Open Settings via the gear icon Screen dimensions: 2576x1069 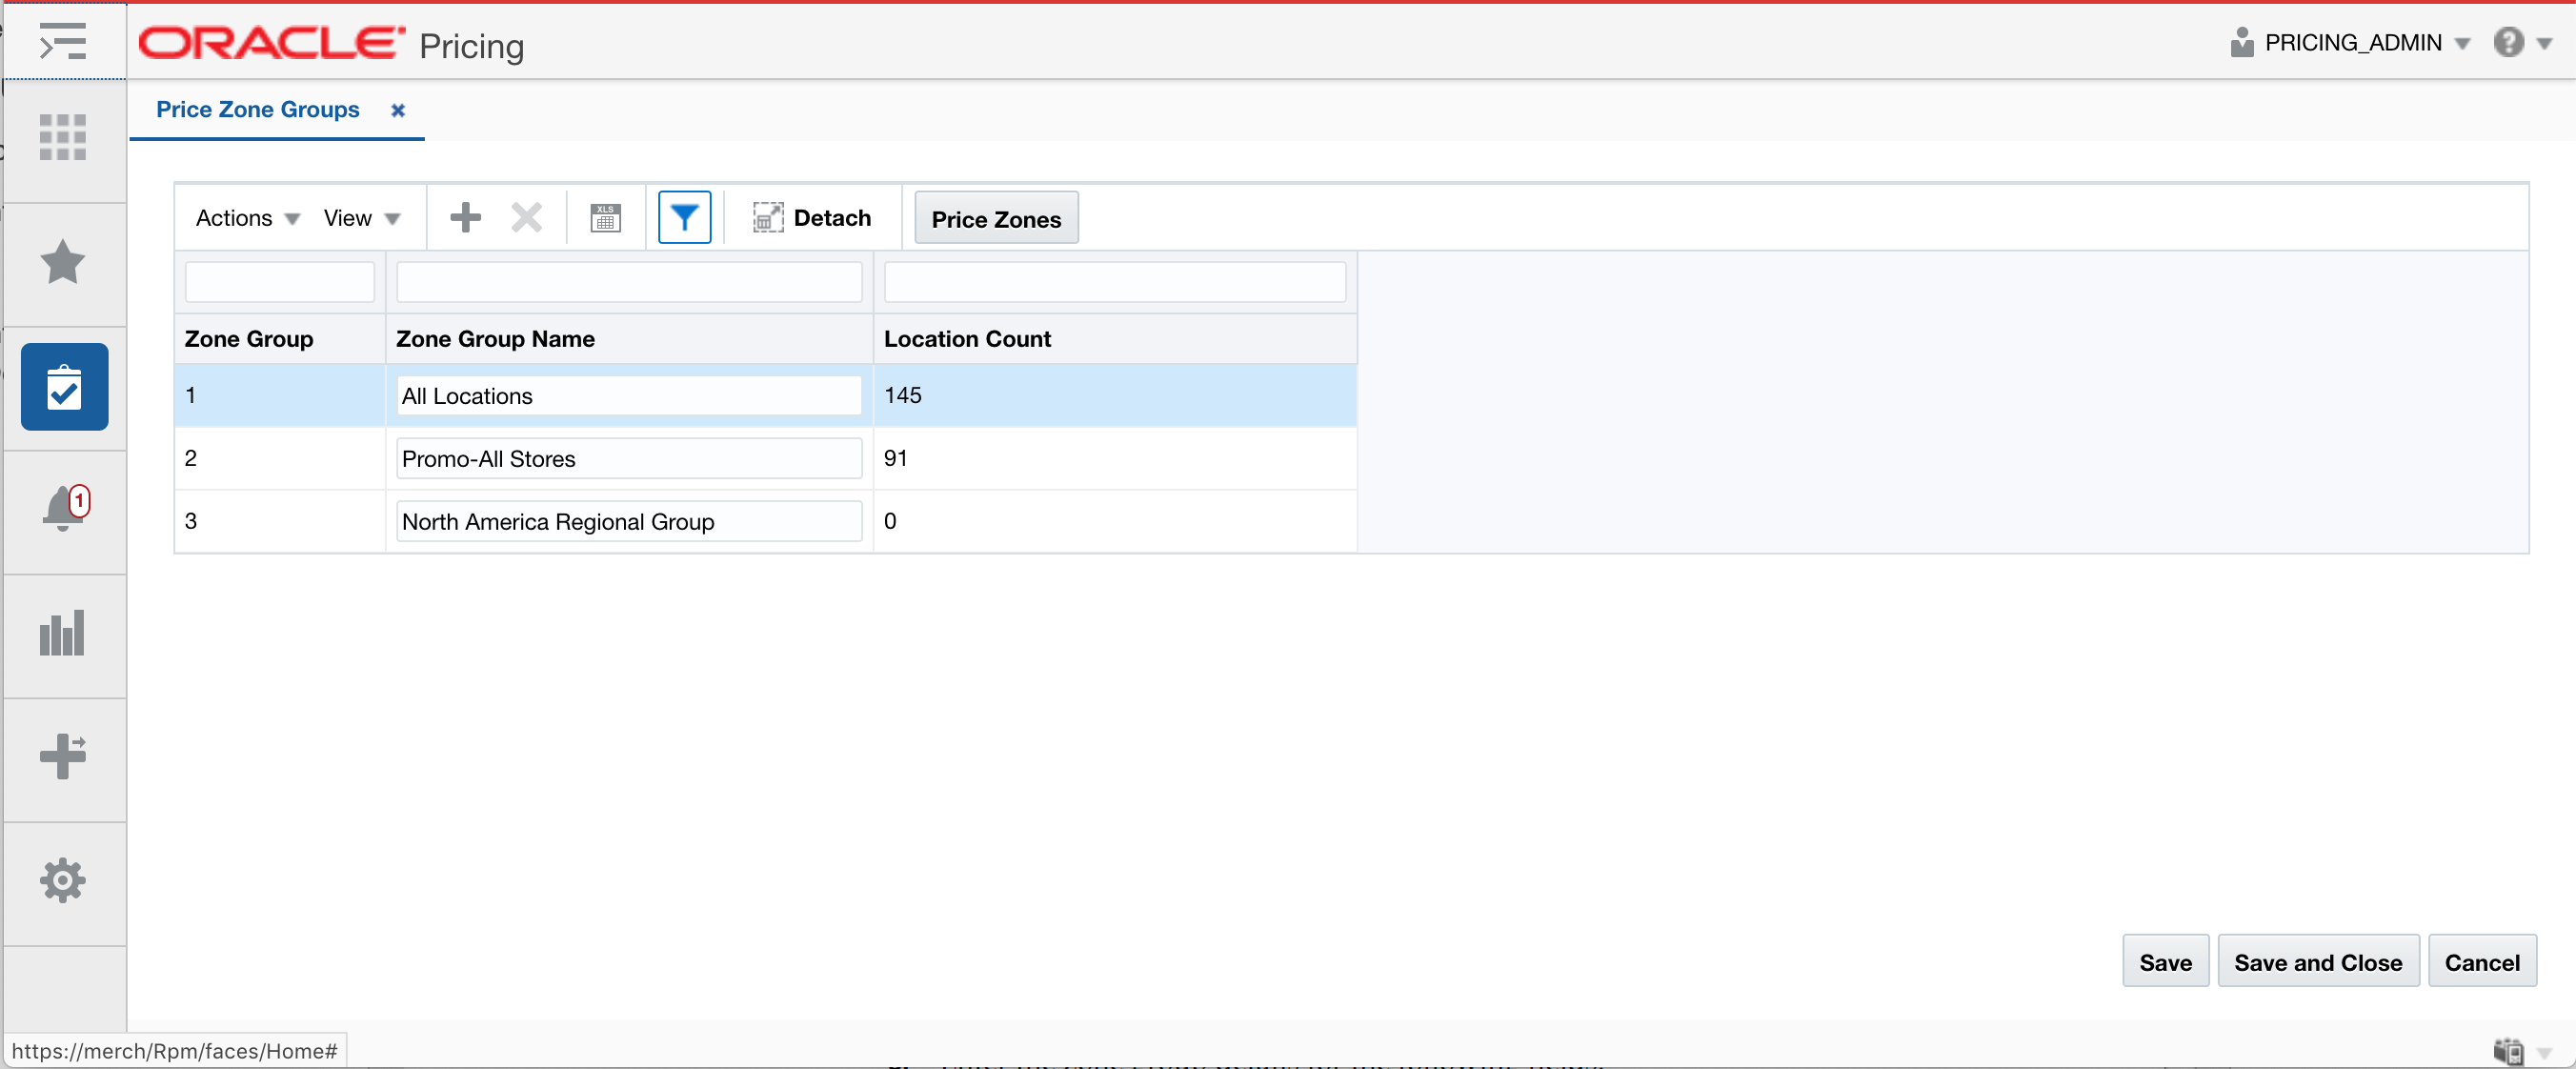coord(63,881)
